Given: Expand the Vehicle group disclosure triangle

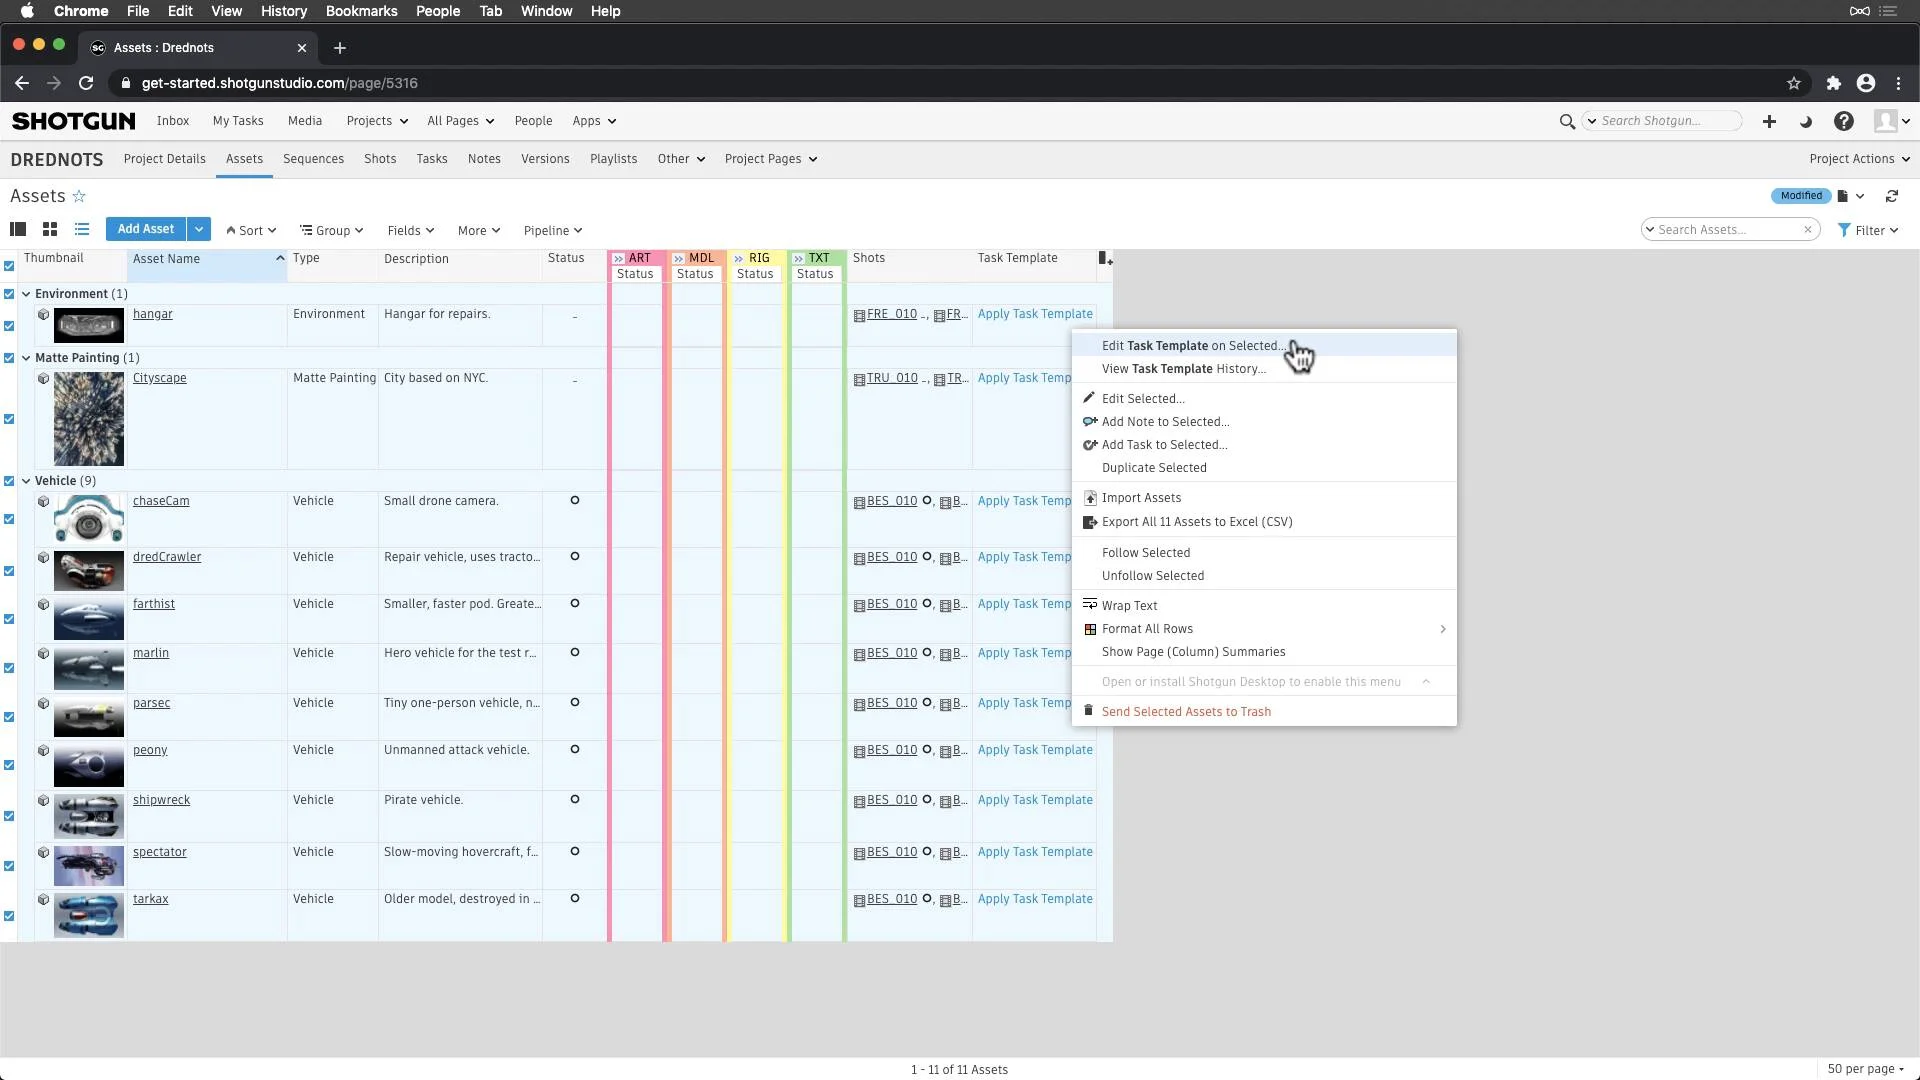Looking at the screenshot, I should pos(28,479).
